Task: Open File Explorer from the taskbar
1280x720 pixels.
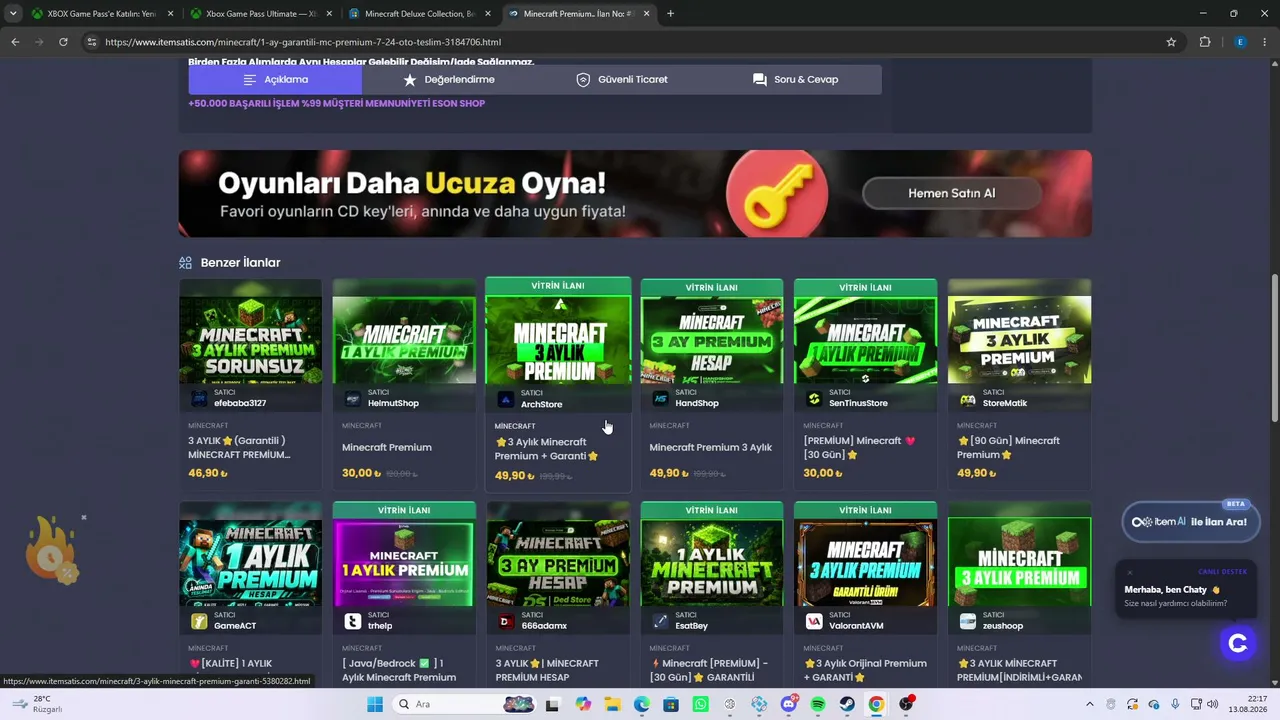Action: click(612, 704)
